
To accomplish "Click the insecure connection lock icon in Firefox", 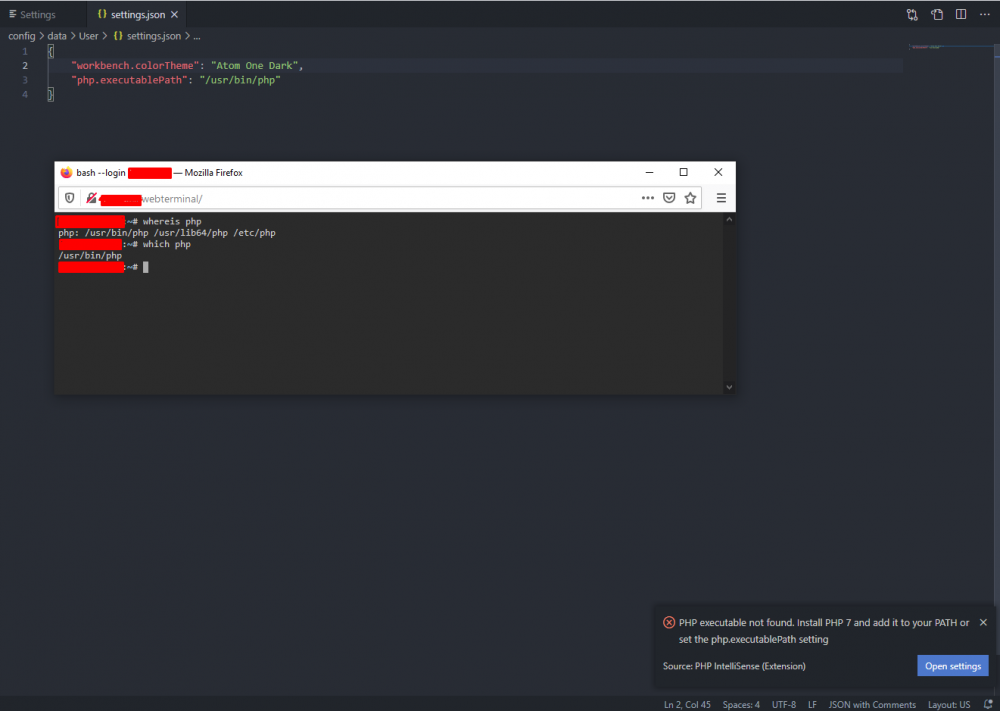I will 91,198.
